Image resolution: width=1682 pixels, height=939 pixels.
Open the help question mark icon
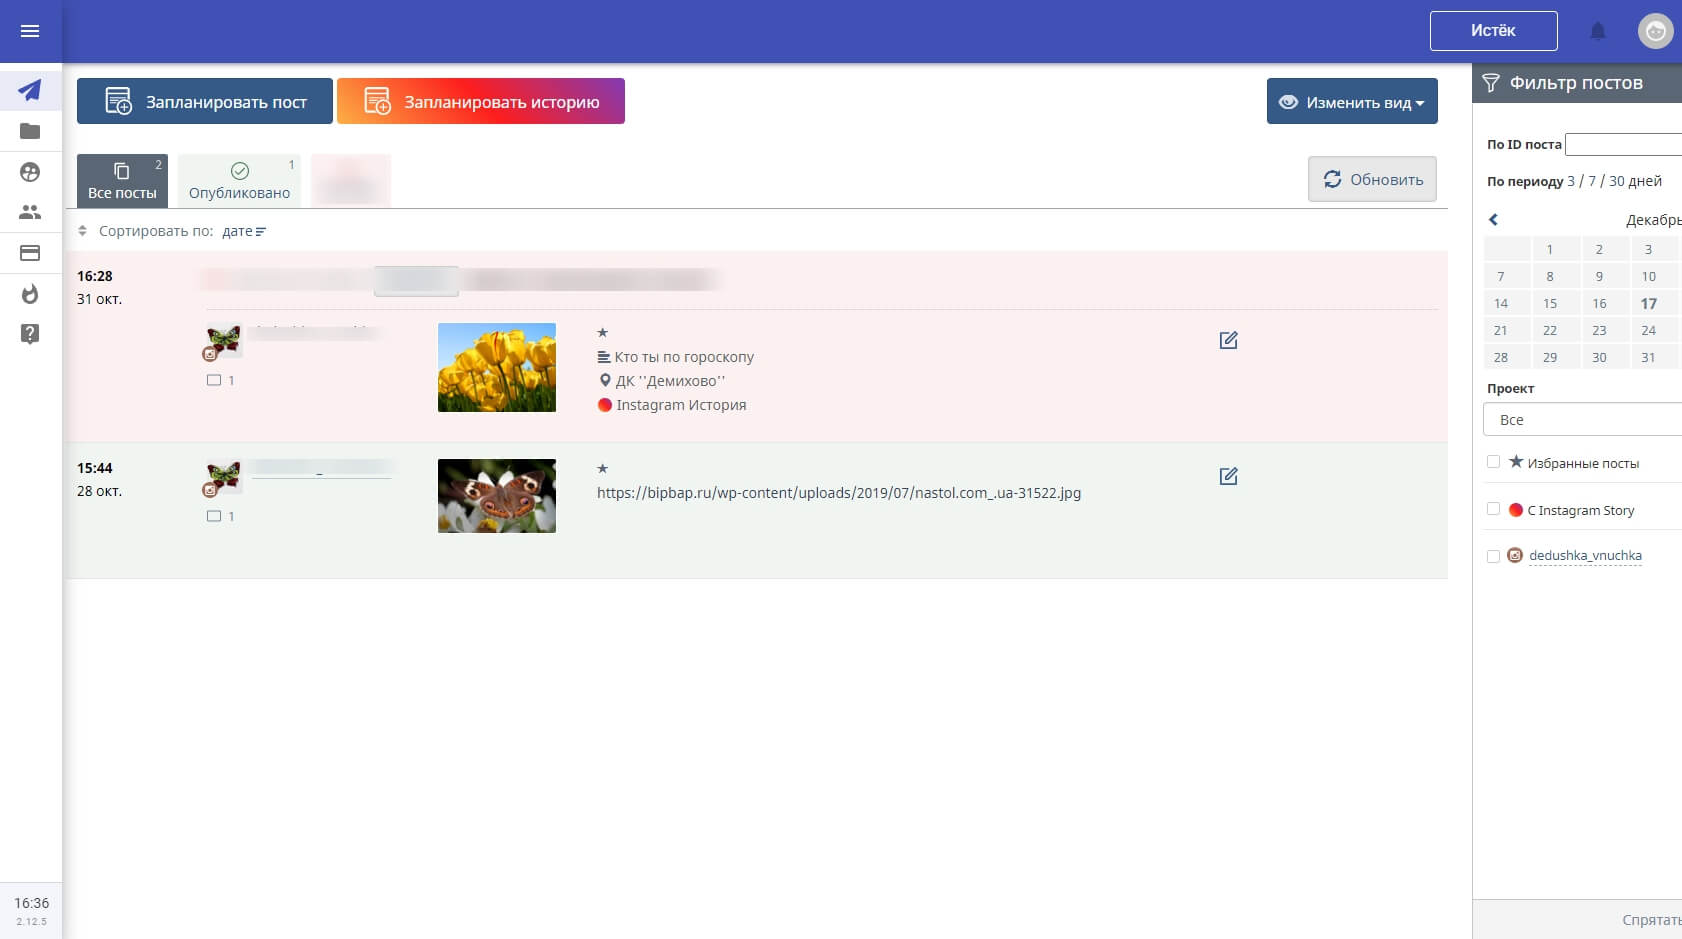pyautogui.click(x=30, y=334)
